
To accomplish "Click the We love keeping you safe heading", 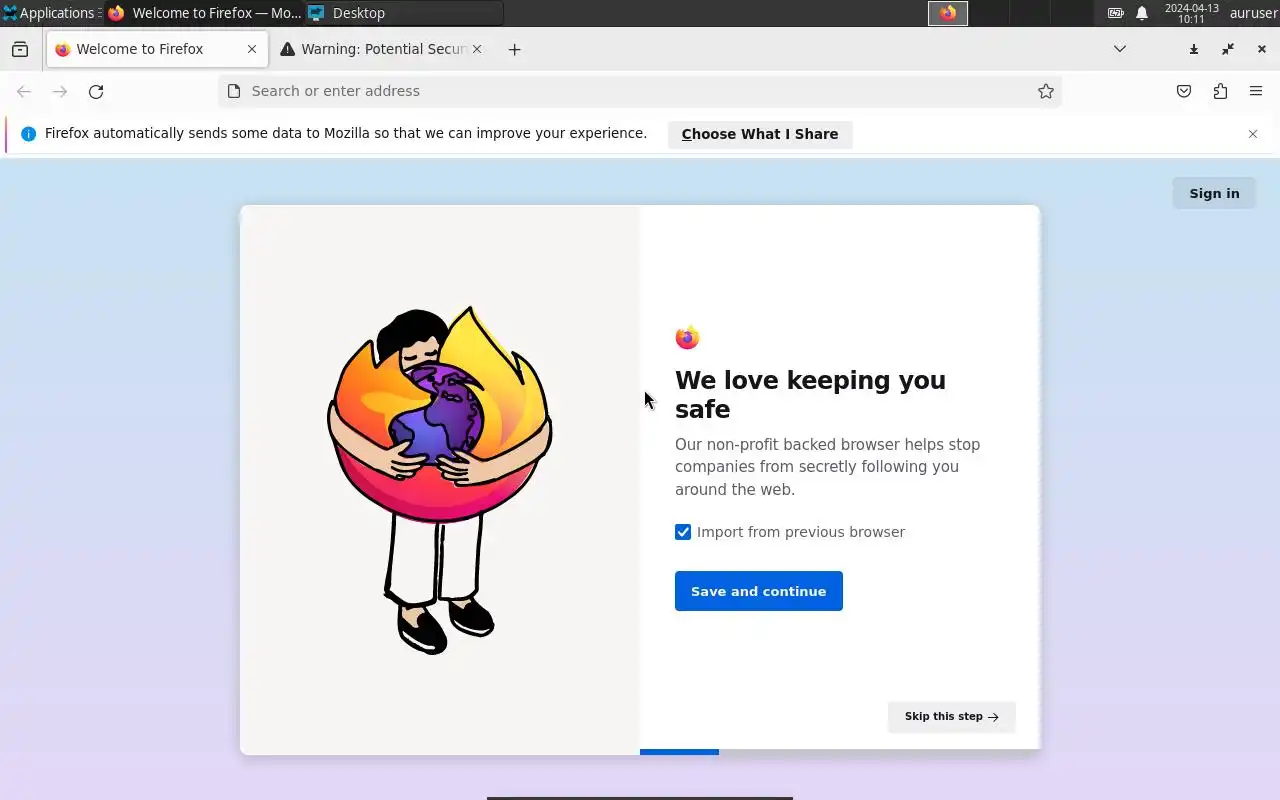I will 810,395.
